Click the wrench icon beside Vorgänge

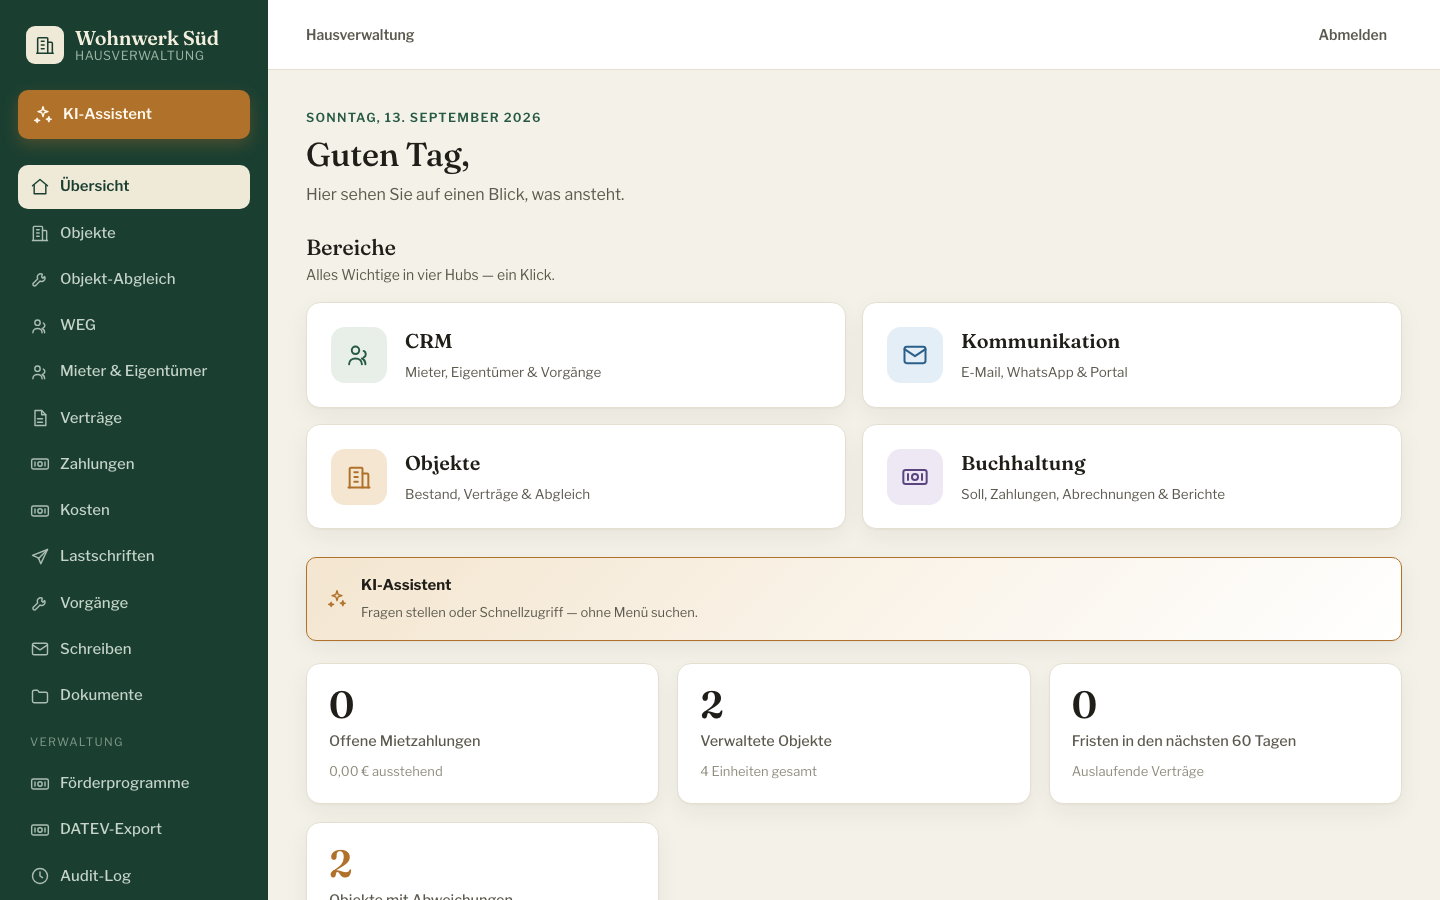coord(40,603)
